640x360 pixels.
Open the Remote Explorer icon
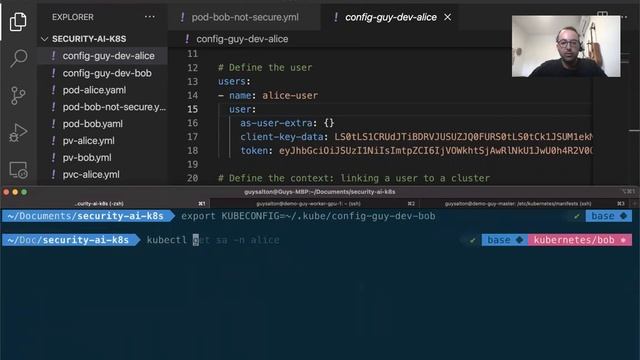(x=18, y=170)
